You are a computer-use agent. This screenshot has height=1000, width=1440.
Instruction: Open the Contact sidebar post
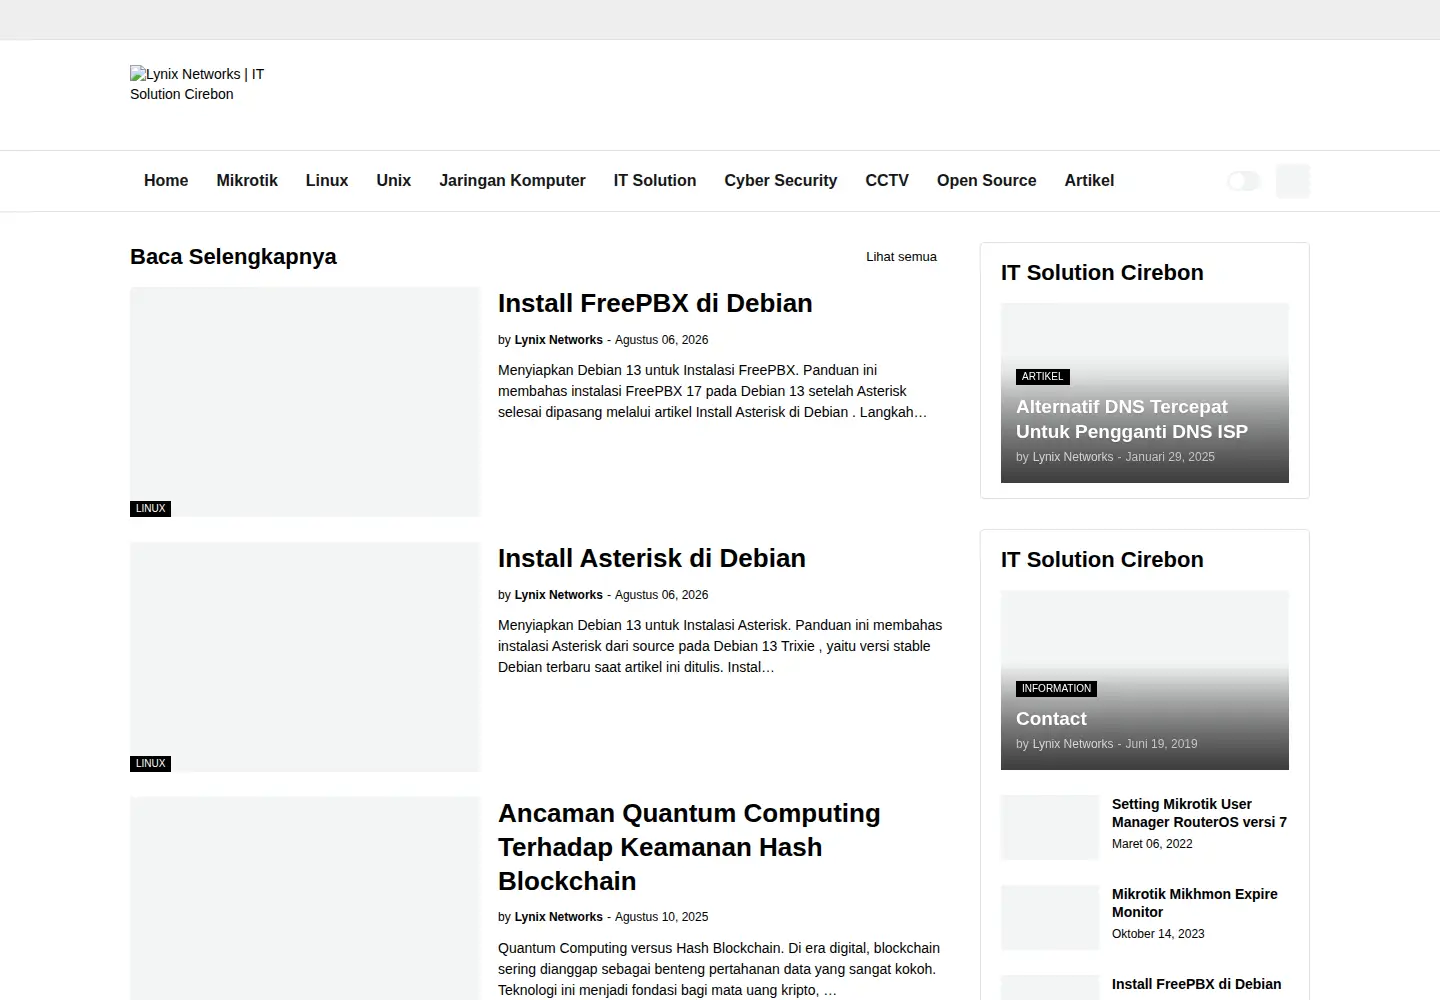click(x=1051, y=719)
